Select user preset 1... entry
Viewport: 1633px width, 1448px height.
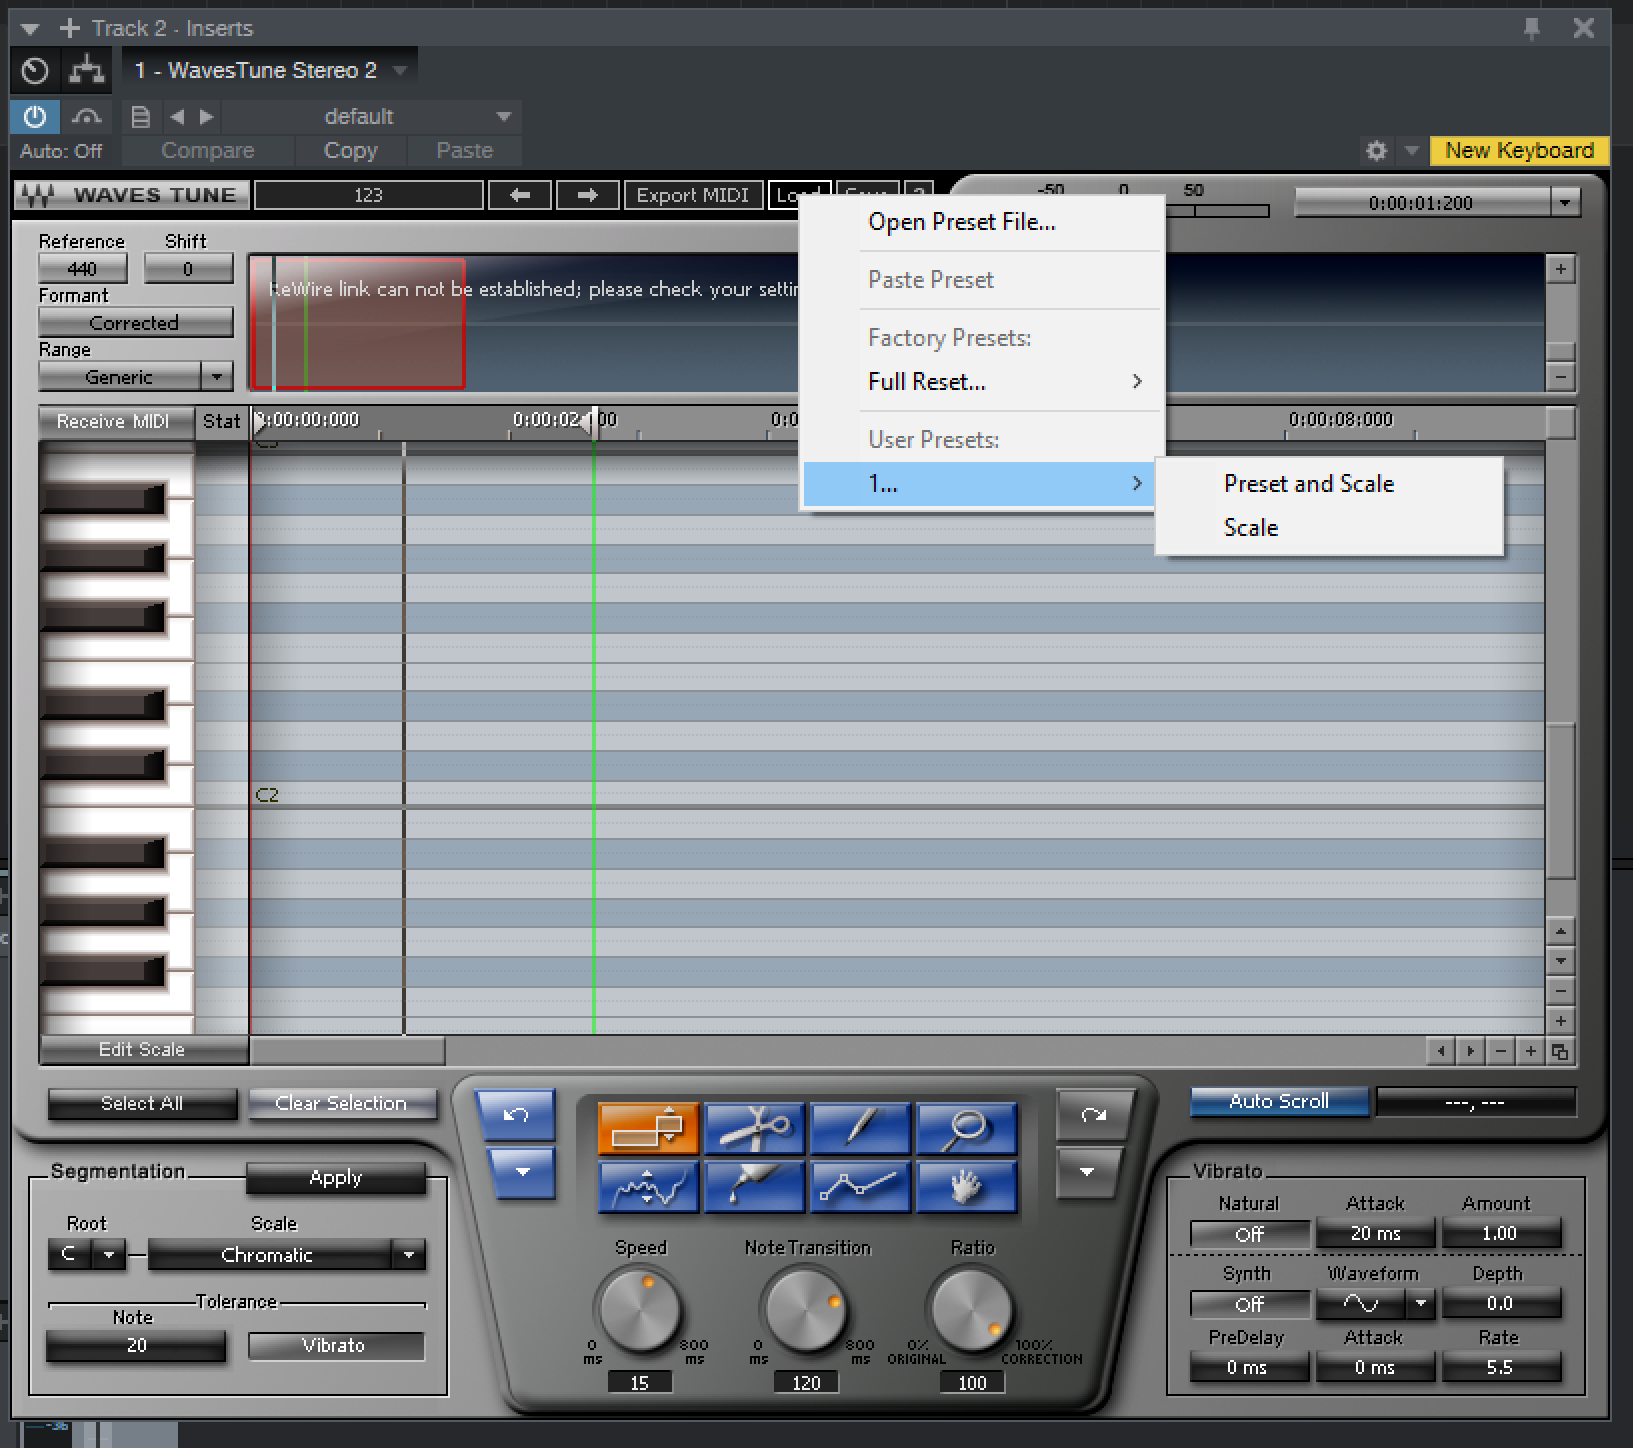pyautogui.click(x=979, y=484)
